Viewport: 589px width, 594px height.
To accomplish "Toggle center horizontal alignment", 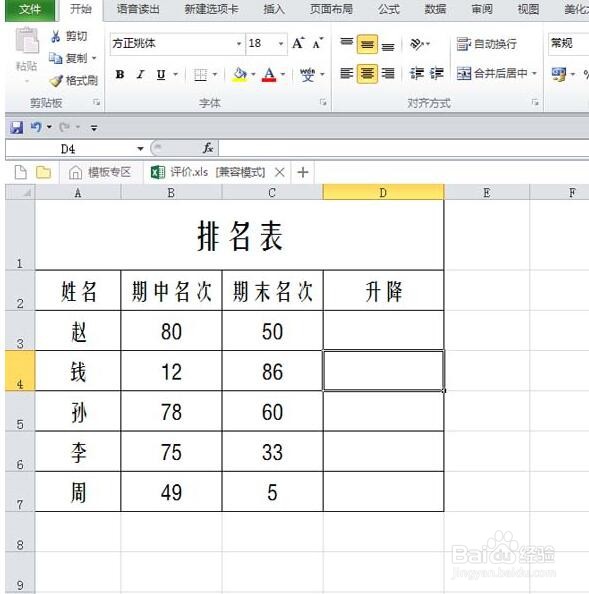I will 367,73.
